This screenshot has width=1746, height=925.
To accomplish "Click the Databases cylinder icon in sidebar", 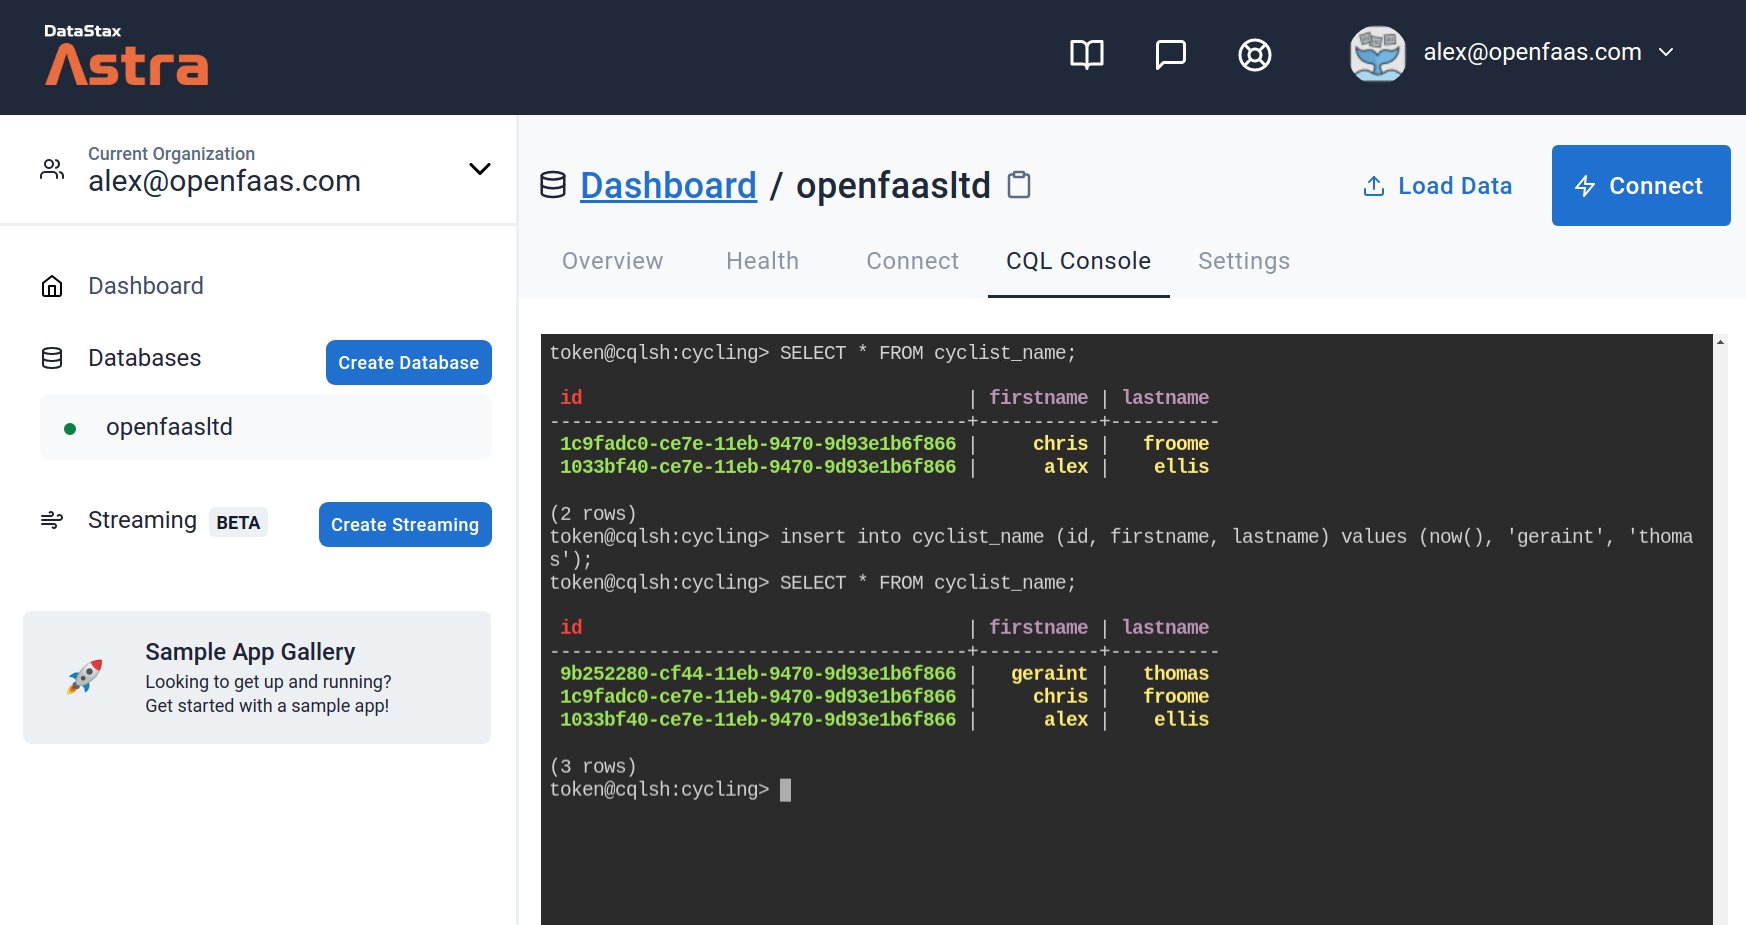I will point(52,358).
